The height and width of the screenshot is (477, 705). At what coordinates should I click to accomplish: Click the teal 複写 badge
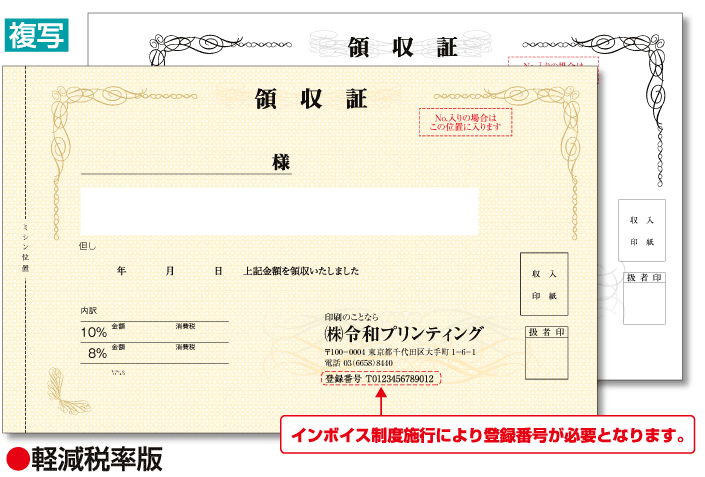(38, 34)
